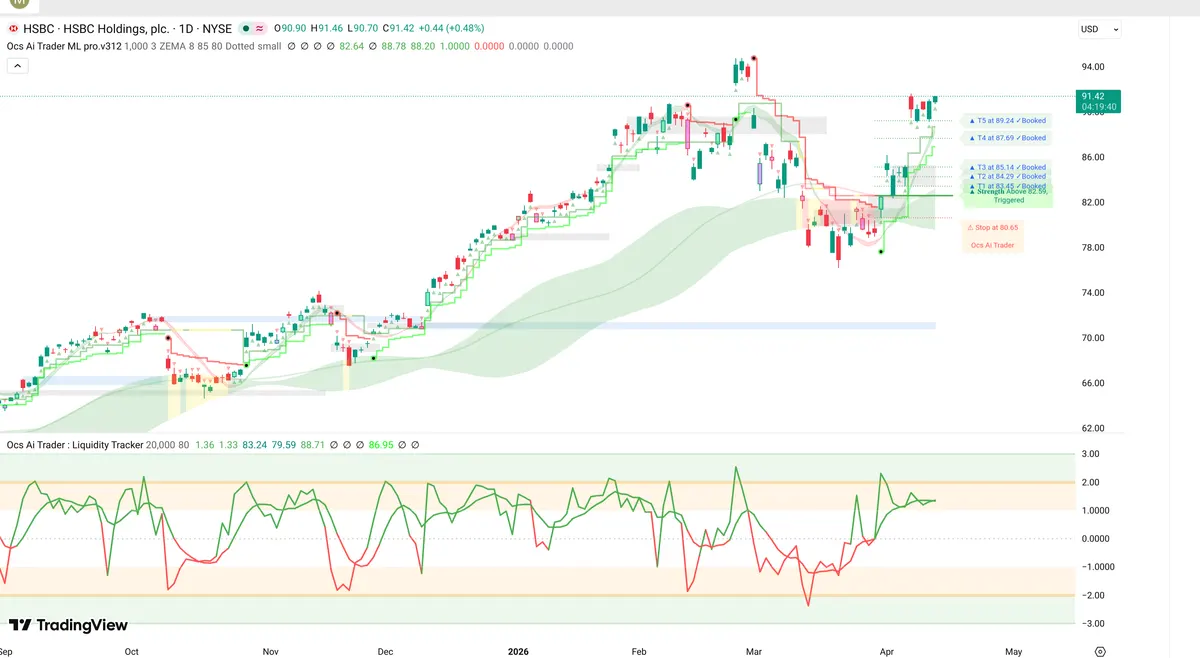The height and width of the screenshot is (658, 1200).
Task: Select the Liquidity Tracker indicator legend
Action: tap(75, 445)
